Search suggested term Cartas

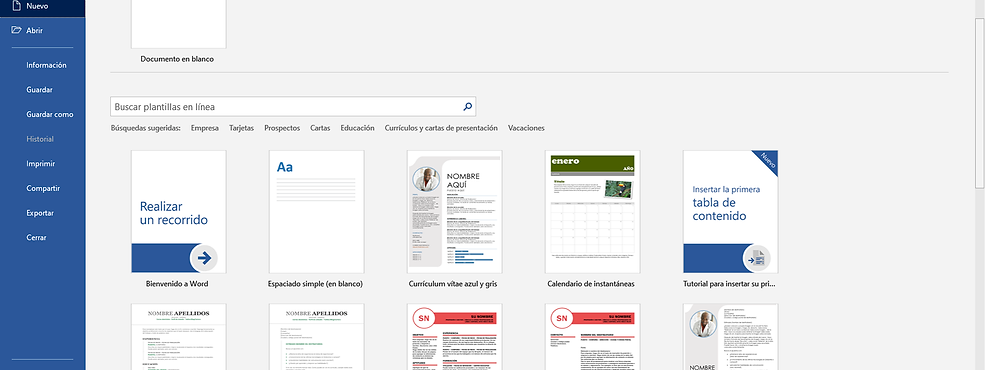pyautogui.click(x=320, y=128)
